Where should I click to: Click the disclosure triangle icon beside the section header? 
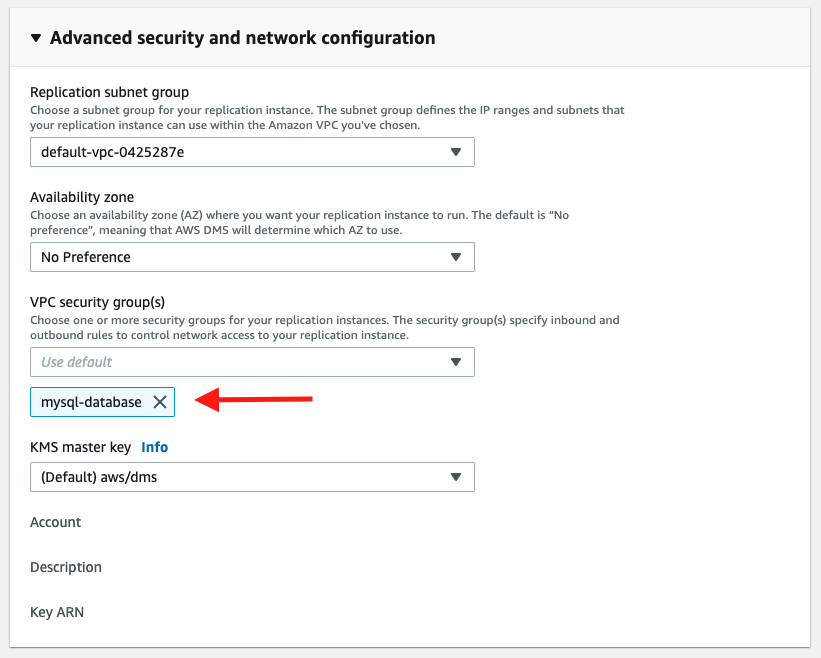tap(36, 37)
